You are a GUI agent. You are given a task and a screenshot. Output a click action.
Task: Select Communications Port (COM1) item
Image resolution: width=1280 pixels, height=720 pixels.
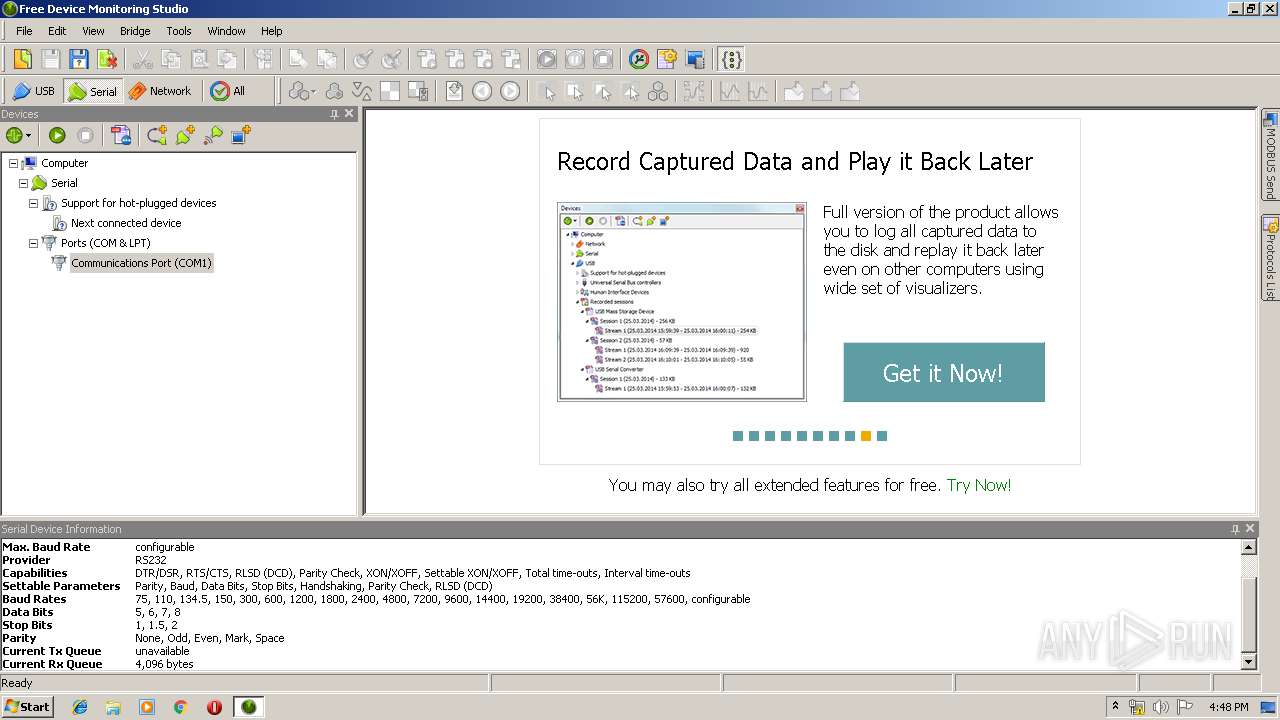pyautogui.click(x=141, y=263)
